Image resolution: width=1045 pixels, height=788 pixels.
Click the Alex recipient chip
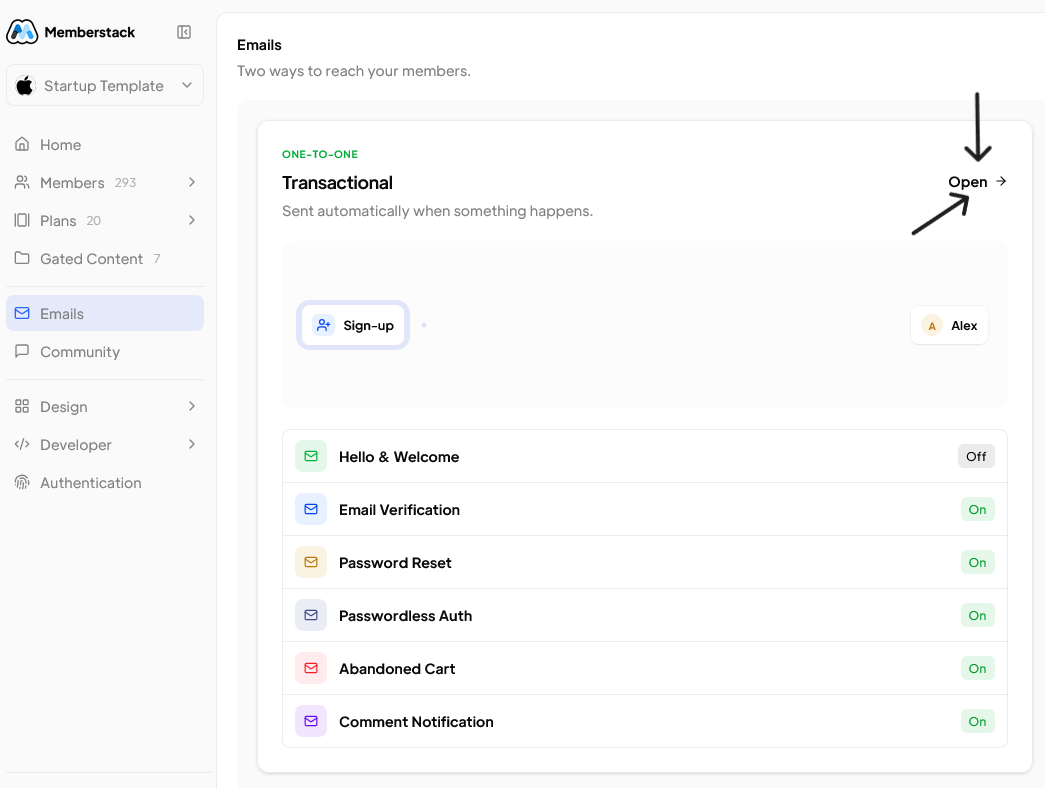click(x=949, y=325)
